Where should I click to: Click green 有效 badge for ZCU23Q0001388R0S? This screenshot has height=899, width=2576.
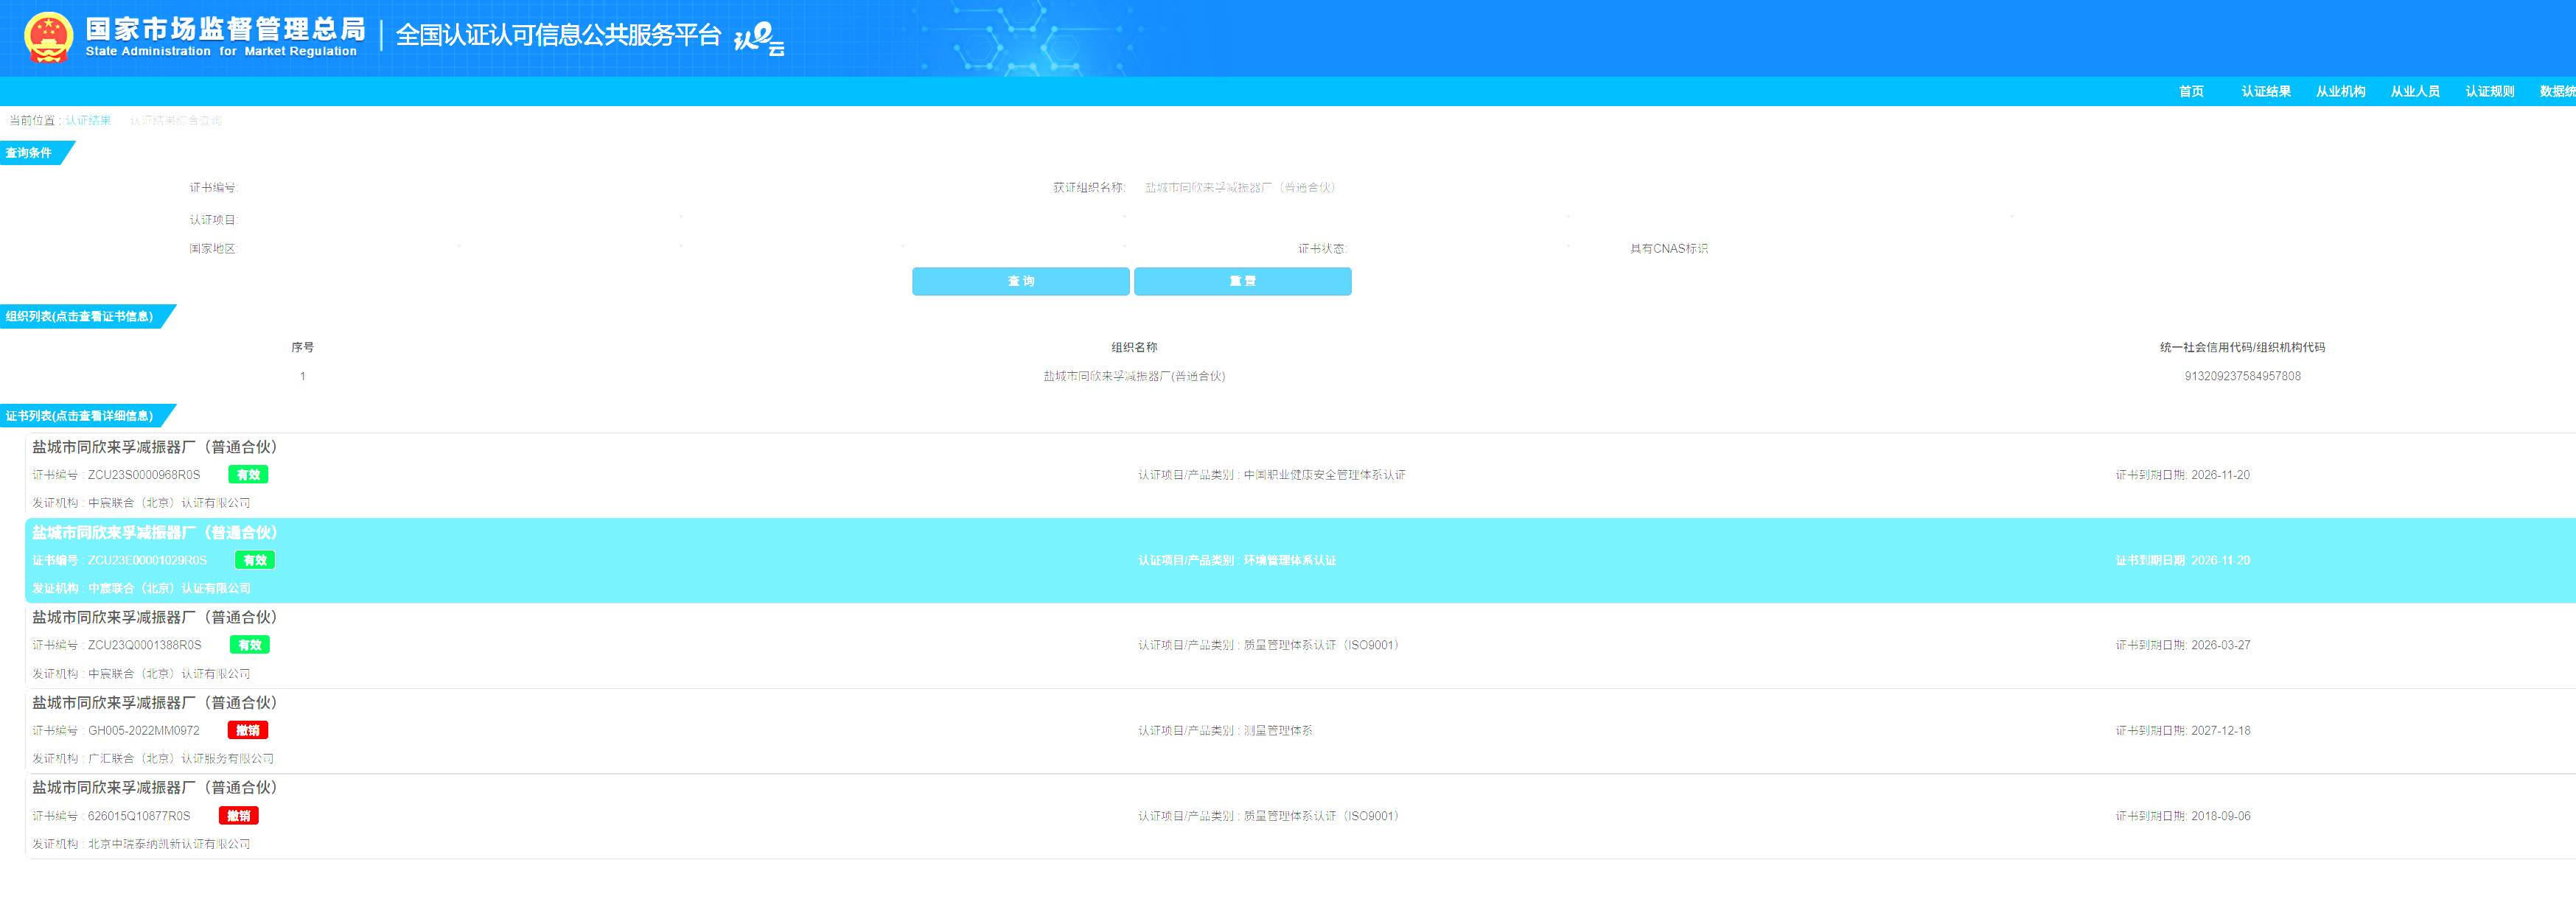[249, 645]
